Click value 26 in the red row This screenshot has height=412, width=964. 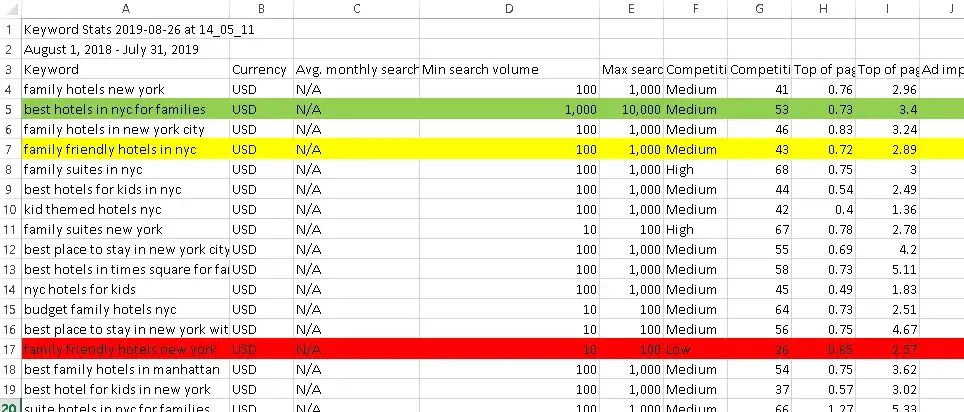pyautogui.click(x=759, y=349)
